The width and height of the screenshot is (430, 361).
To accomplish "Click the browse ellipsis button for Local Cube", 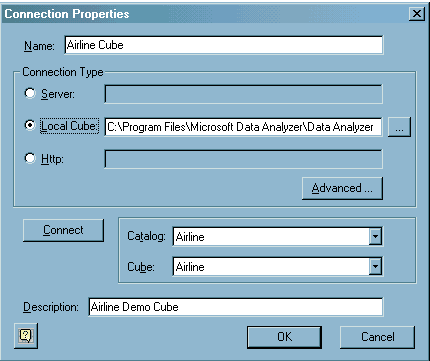I will tap(399, 127).
